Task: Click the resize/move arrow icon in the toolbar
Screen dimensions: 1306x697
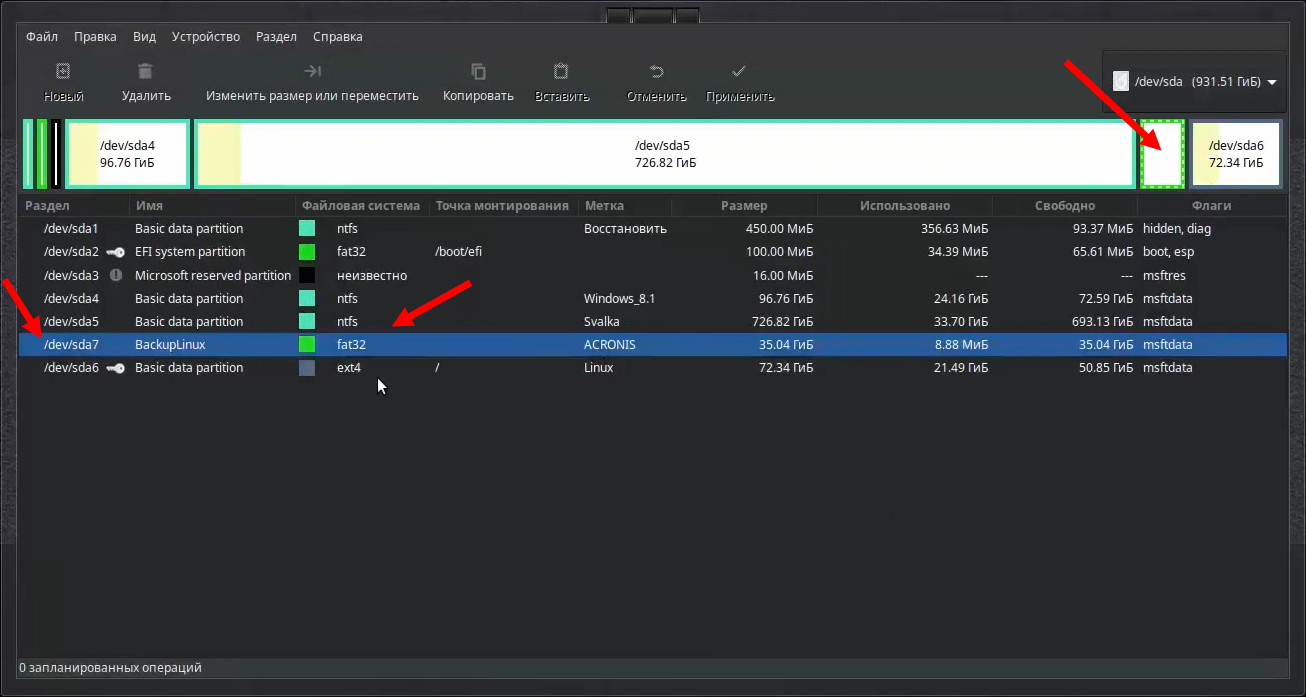Action: click(x=311, y=73)
